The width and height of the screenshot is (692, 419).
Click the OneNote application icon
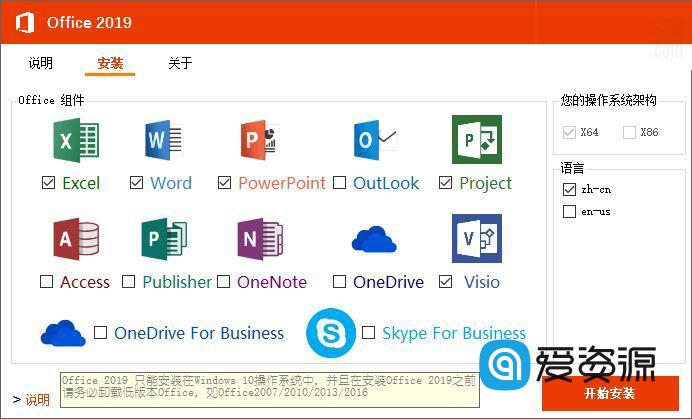[260, 239]
